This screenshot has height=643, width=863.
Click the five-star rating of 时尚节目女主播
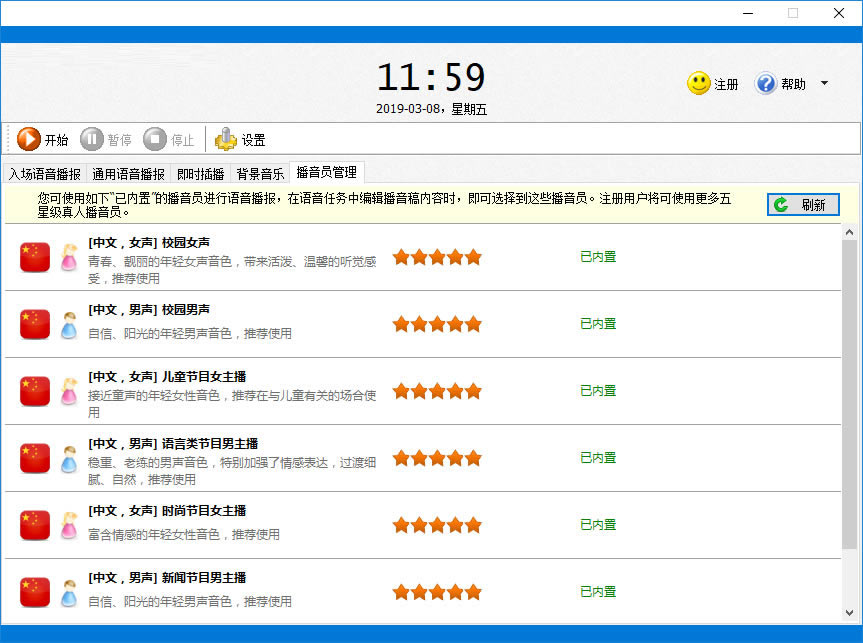[437, 525]
